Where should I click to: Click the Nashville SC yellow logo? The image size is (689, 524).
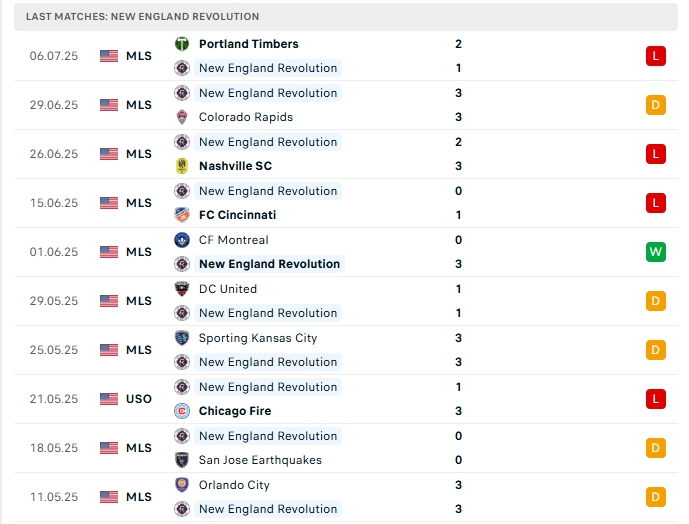pyautogui.click(x=182, y=166)
